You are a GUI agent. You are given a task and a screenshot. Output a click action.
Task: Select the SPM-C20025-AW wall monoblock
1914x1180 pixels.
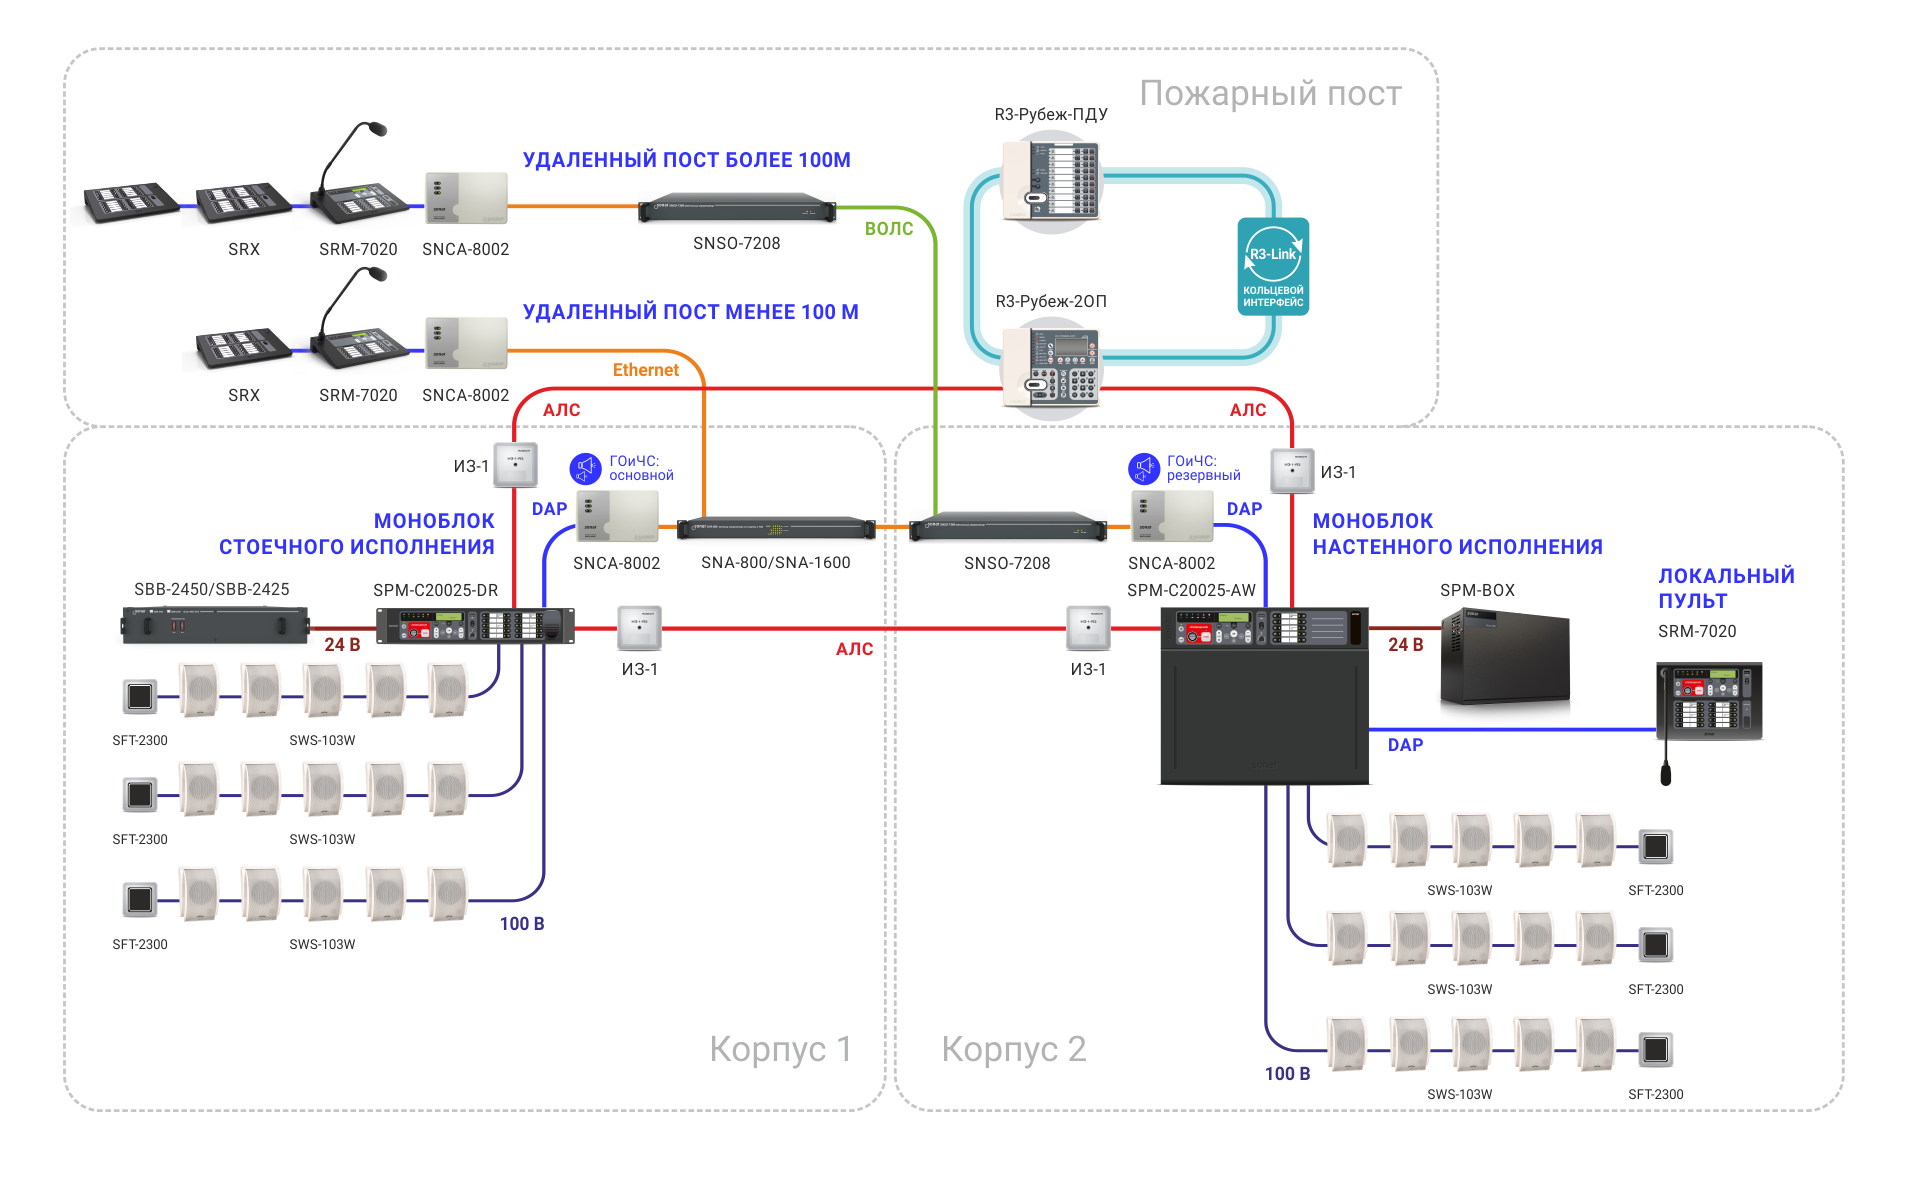(x=1264, y=696)
